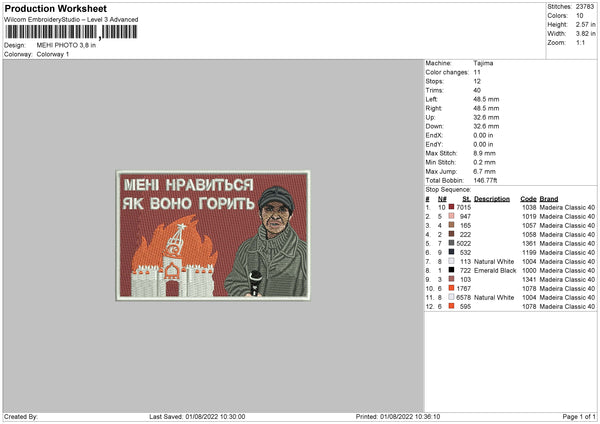This screenshot has width=600, height=424.
Task: Click the 'Last Saved' timestamp in footer
Action: click(197, 416)
